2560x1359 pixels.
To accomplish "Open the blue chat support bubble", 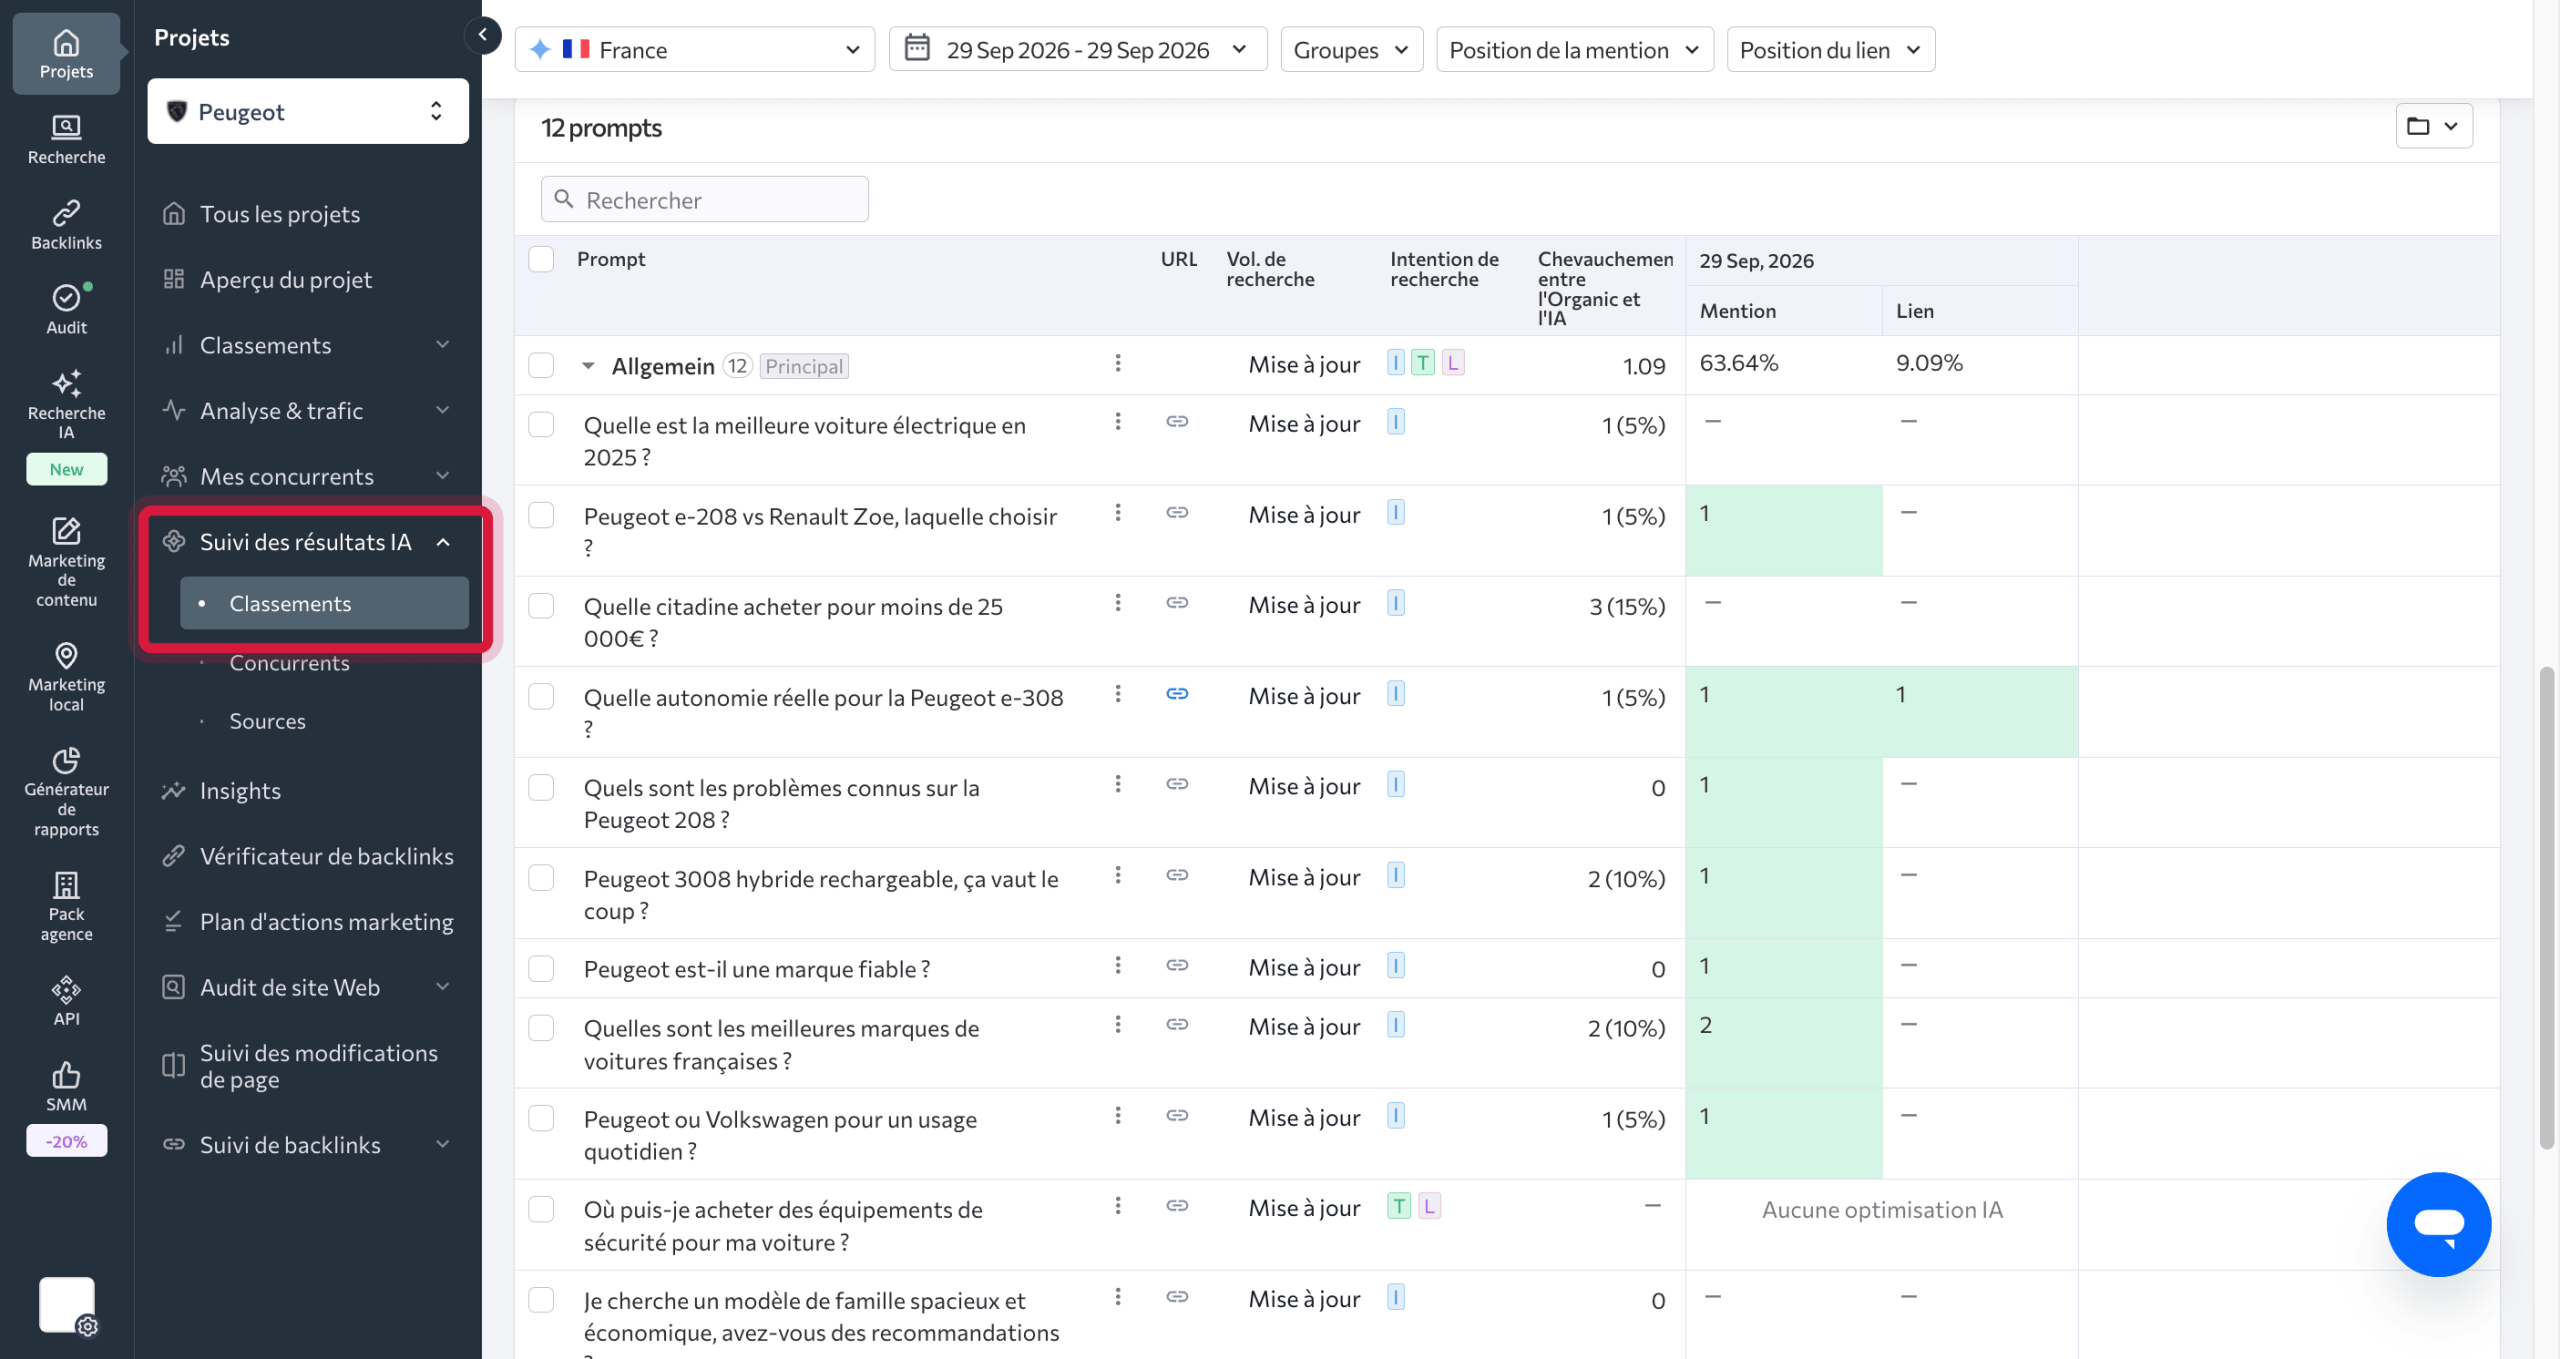I will (2438, 1224).
